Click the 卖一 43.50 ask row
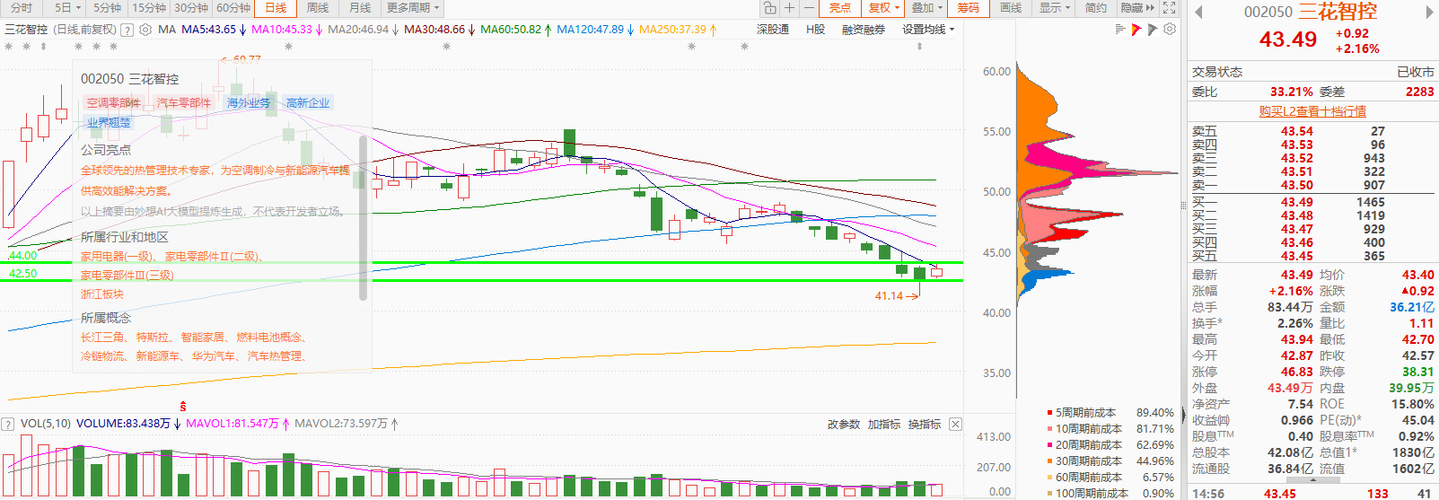1439x500 pixels. pyautogui.click(x=1312, y=185)
